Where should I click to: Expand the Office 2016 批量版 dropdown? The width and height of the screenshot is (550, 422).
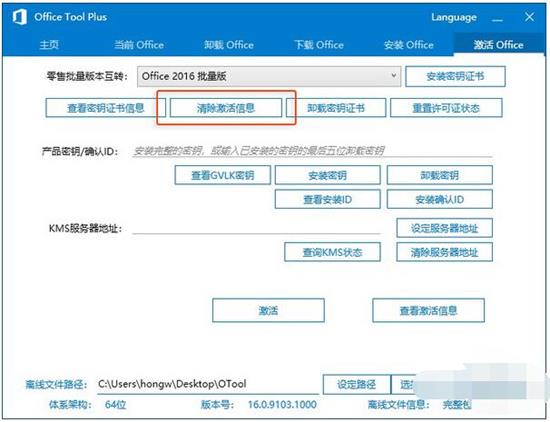[x=269, y=76]
